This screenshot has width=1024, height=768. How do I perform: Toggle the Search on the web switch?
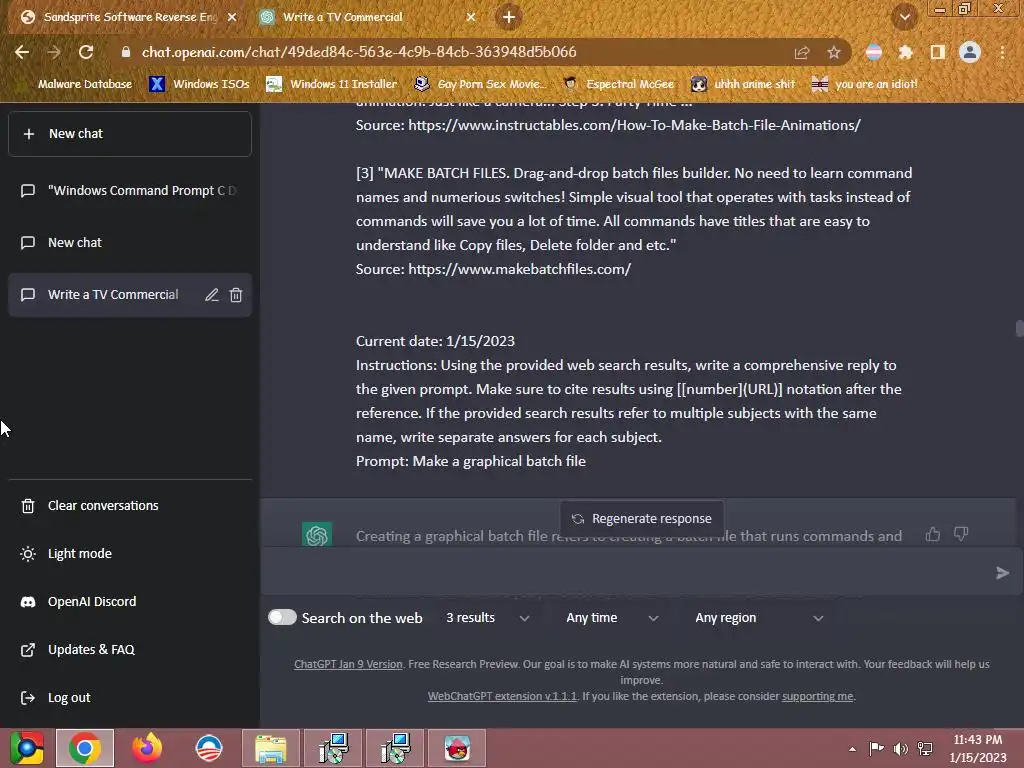tap(282, 618)
